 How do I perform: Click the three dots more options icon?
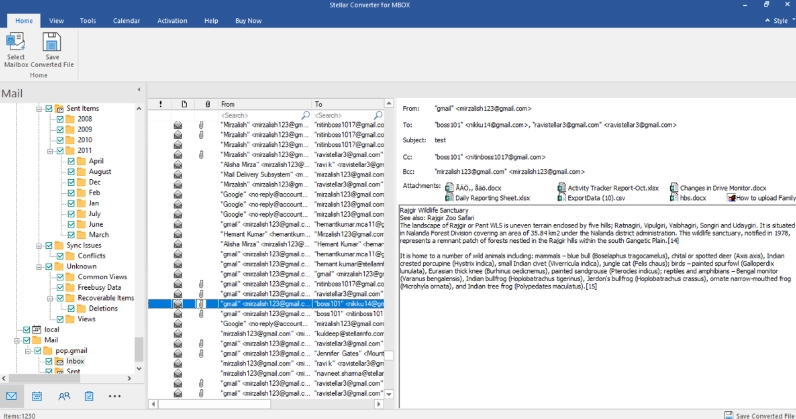tap(115, 396)
